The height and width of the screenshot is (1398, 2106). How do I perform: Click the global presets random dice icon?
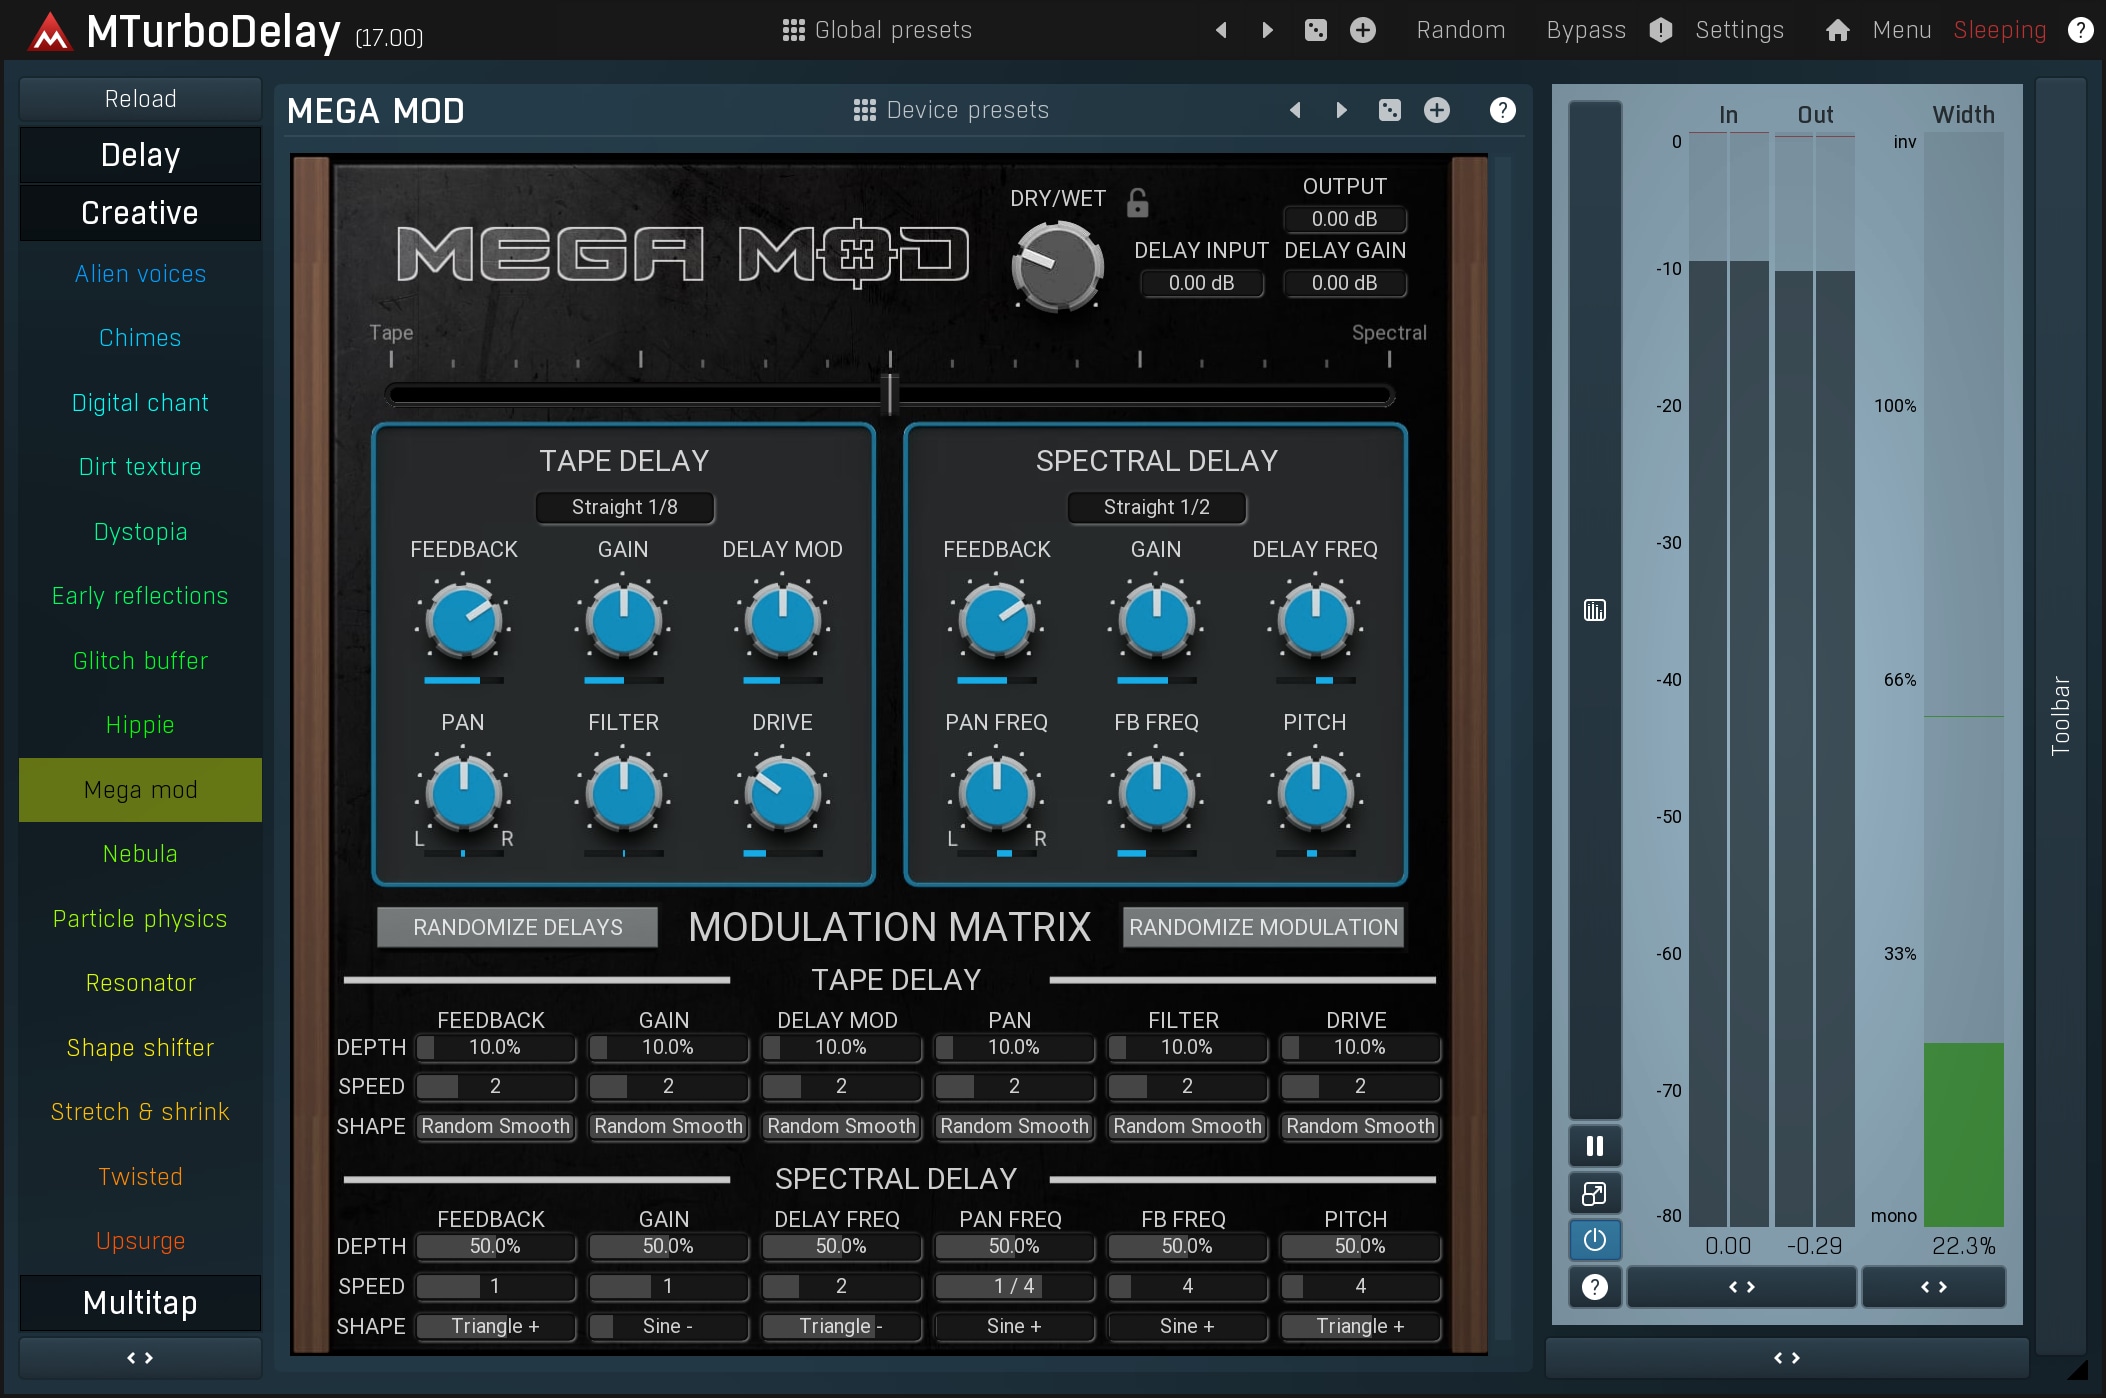click(x=1315, y=30)
